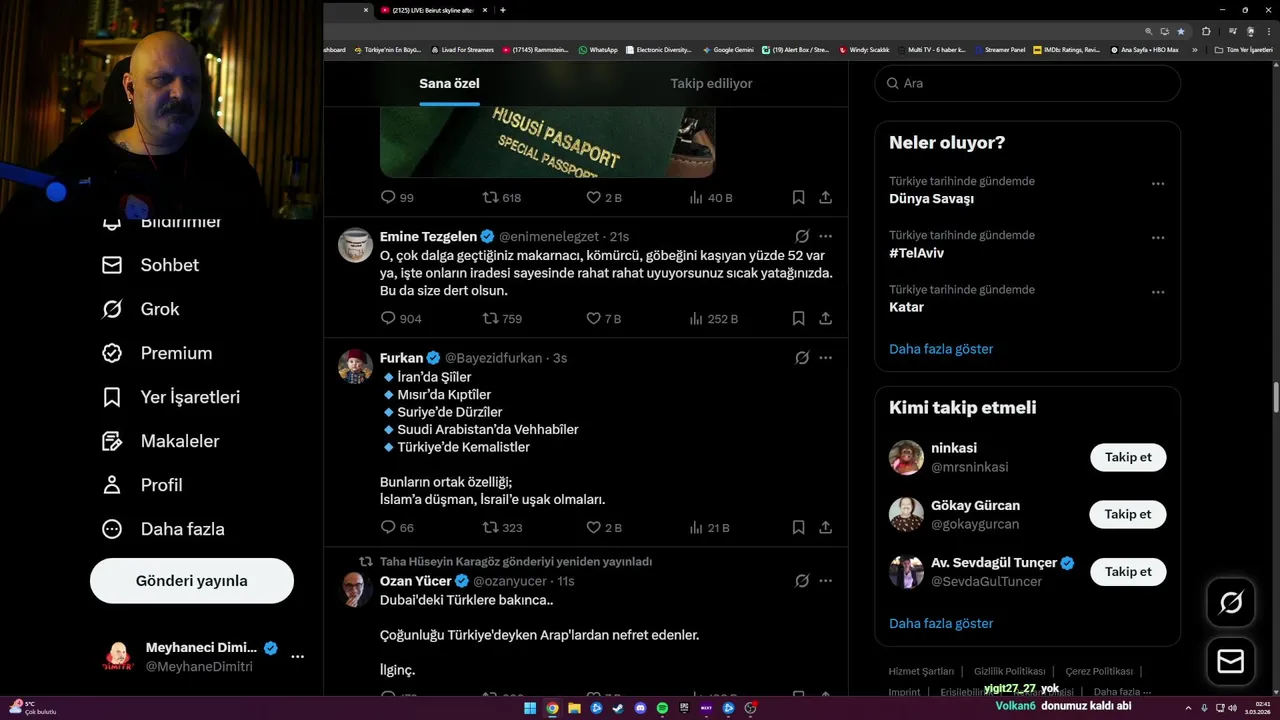The width and height of the screenshot is (1280, 720).
Task: Open Gizlilik Politikası footer link
Action: 1009,671
